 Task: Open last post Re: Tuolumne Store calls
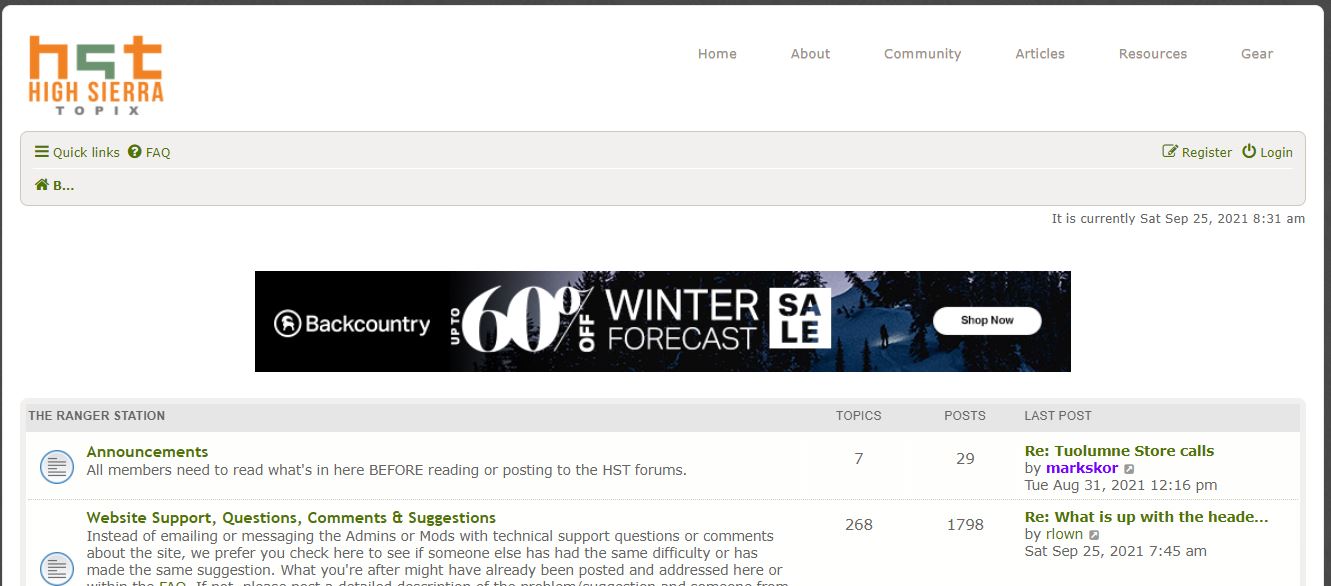click(x=1119, y=451)
